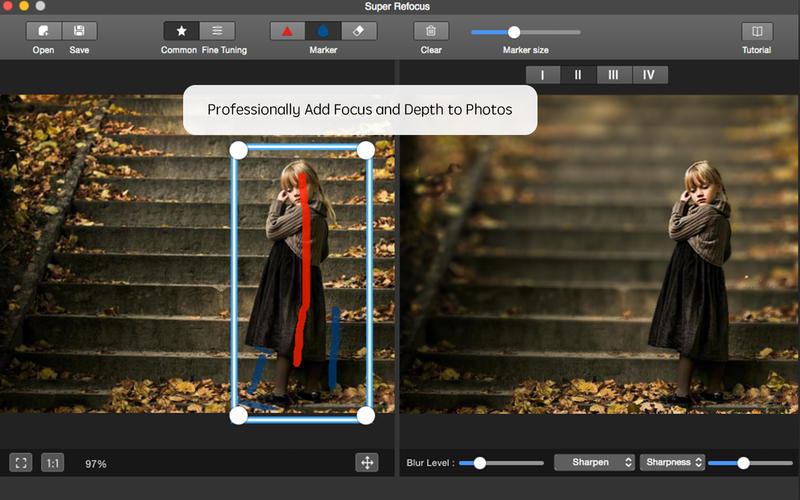The height and width of the screenshot is (500, 800).
Task: Click the fit-to-screen icon
Action: (x=21, y=463)
